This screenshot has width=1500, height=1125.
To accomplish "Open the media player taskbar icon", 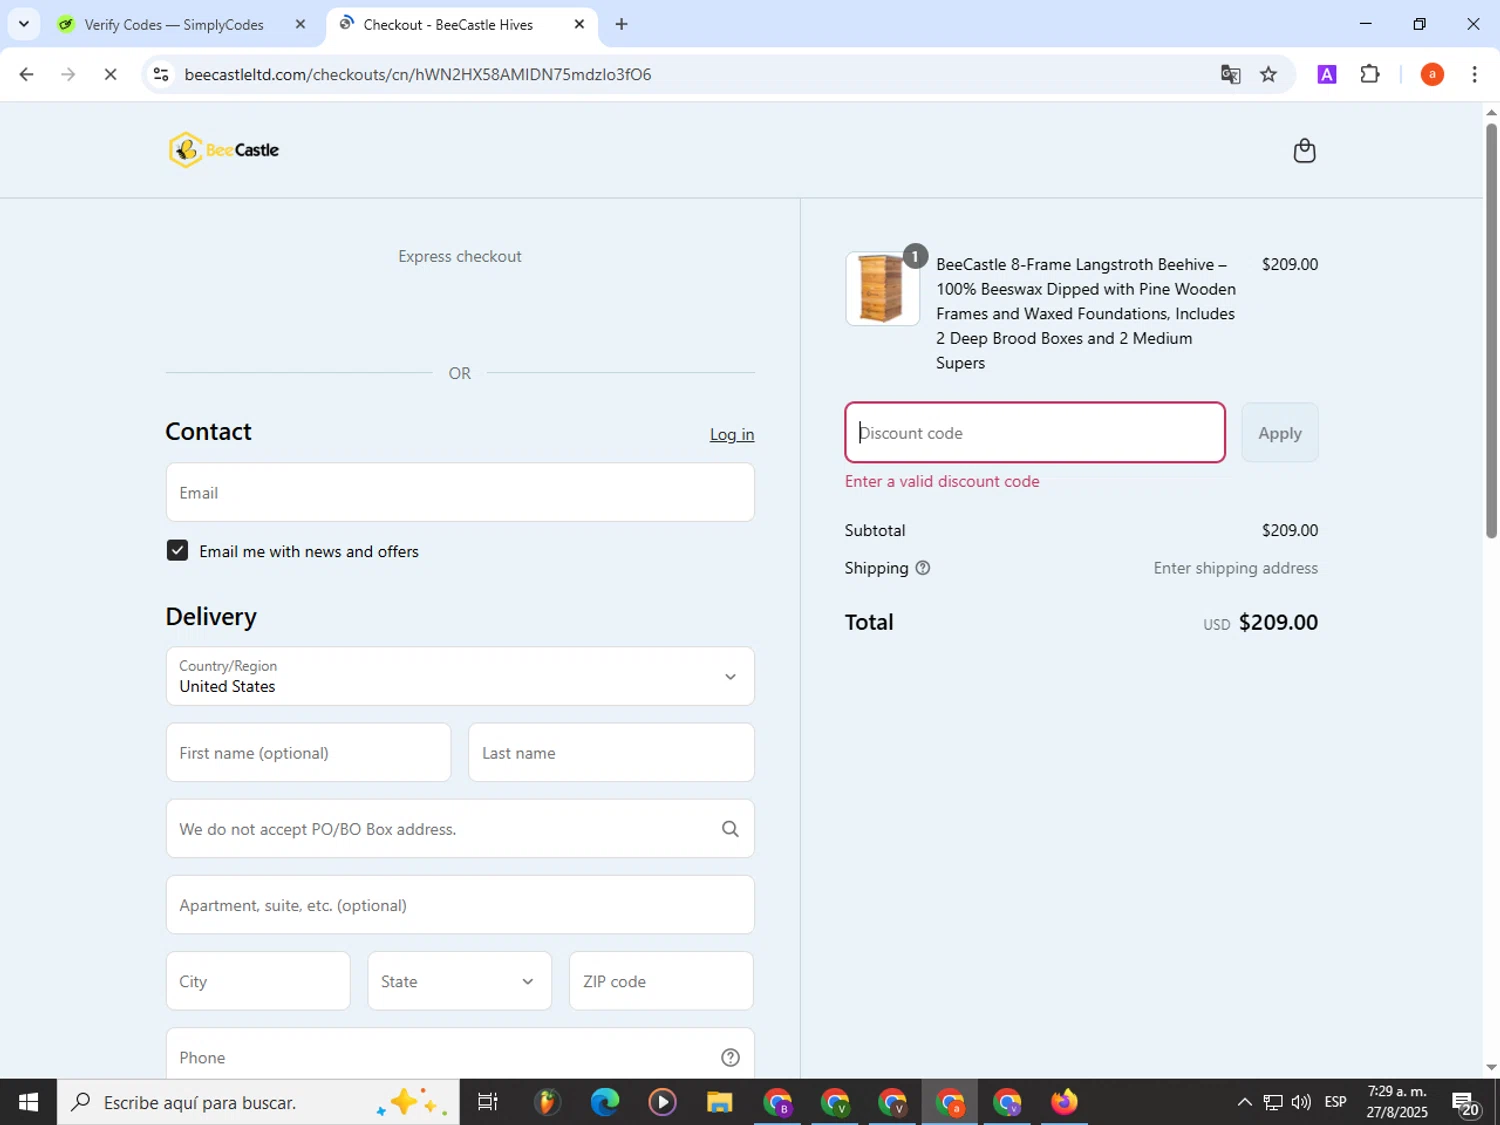I will click(x=662, y=1102).
